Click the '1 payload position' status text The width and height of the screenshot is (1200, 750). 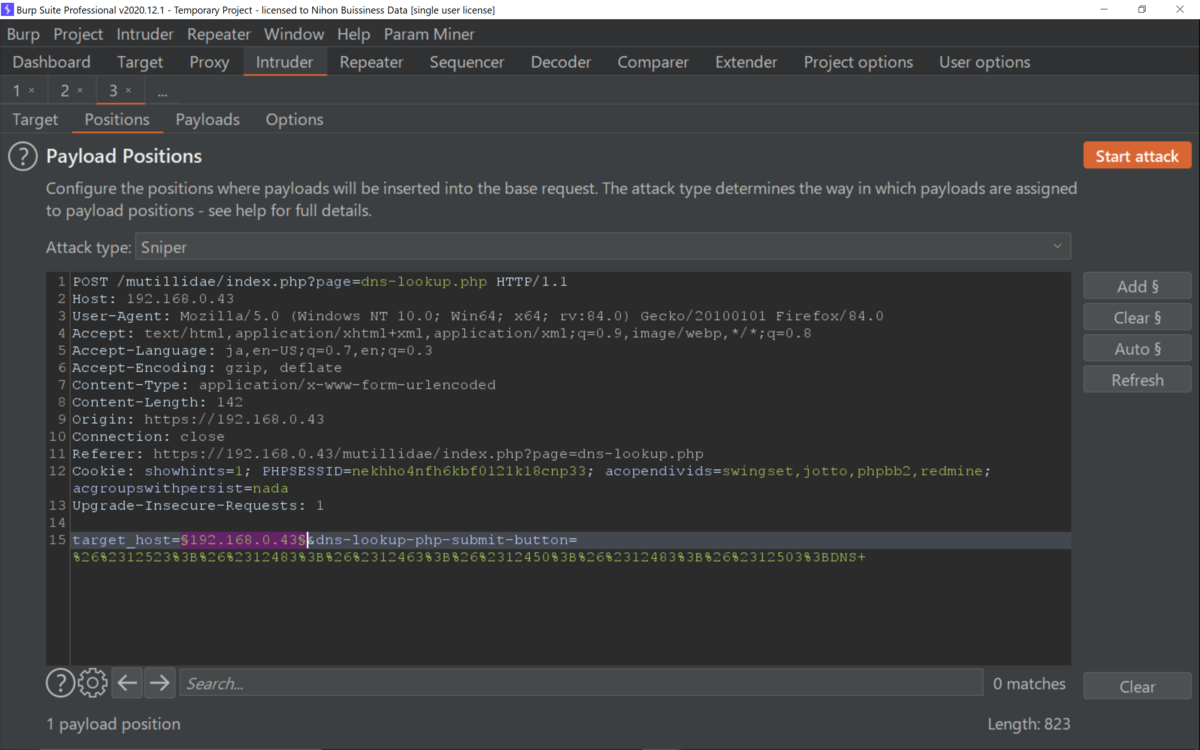pyautogui.click(x=113, y=723)
